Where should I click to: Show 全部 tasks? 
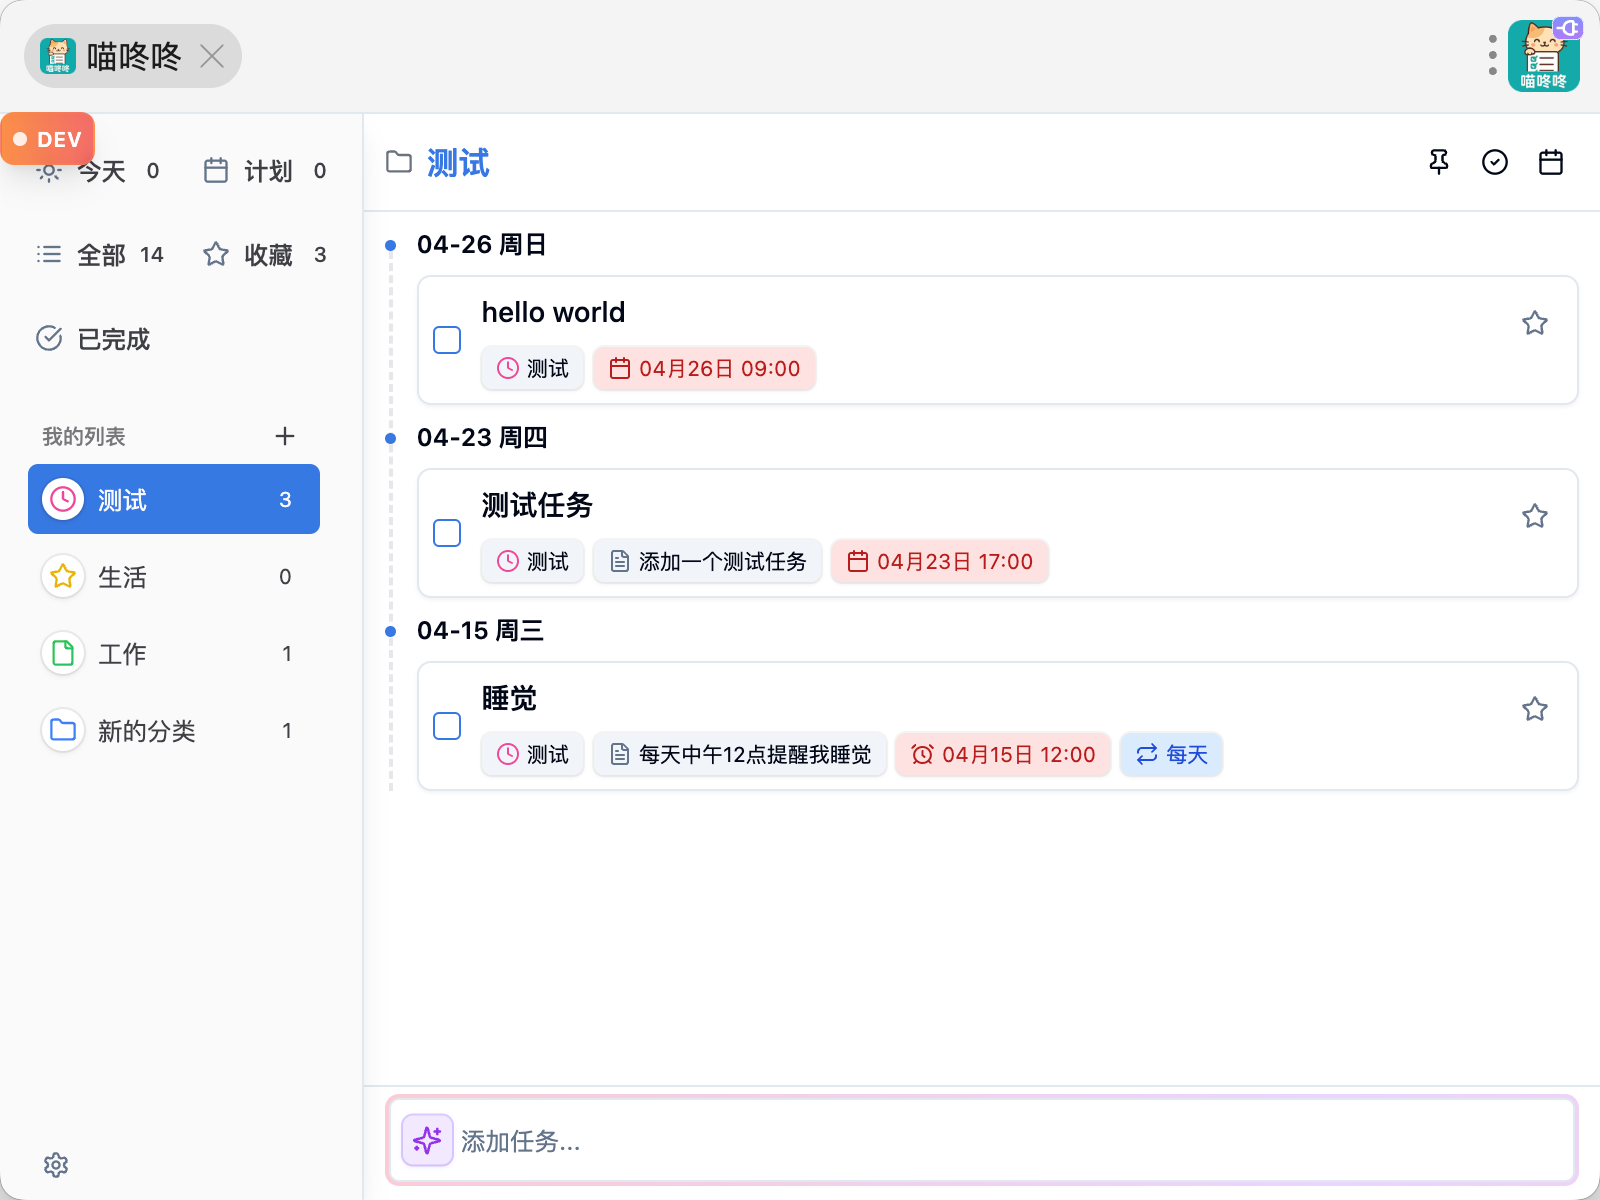(100, 255)
